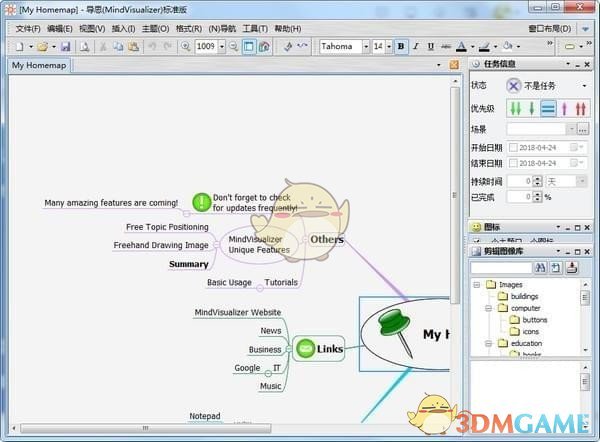Open the Tahoma font name dropdown
Image resolution: width=600 pixels, height=442 pixels.
366,46
